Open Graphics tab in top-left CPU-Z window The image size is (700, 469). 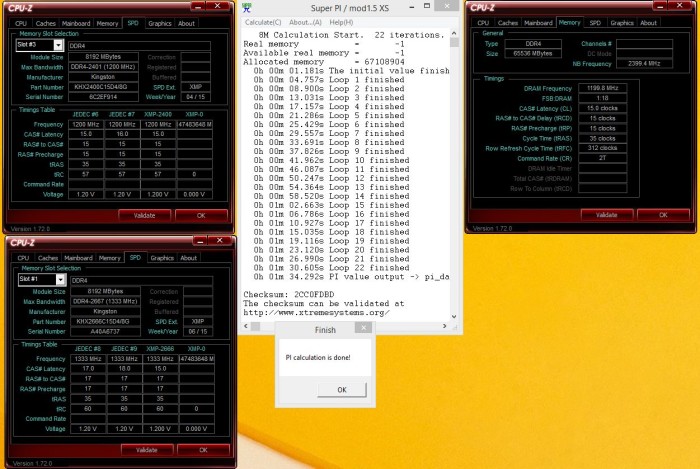pyautogui.click(x=160, y=23)
